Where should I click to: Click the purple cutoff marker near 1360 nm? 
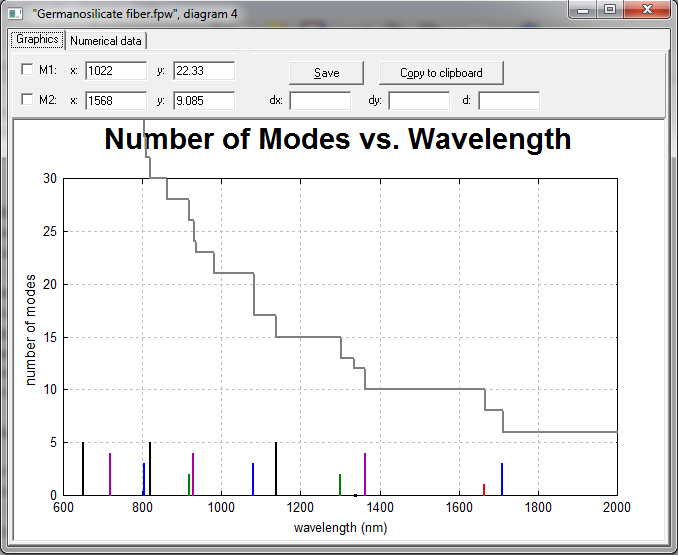(365, 474)
